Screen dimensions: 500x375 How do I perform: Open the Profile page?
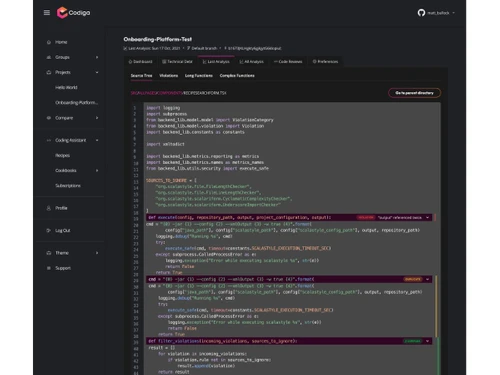coord(61,208)
